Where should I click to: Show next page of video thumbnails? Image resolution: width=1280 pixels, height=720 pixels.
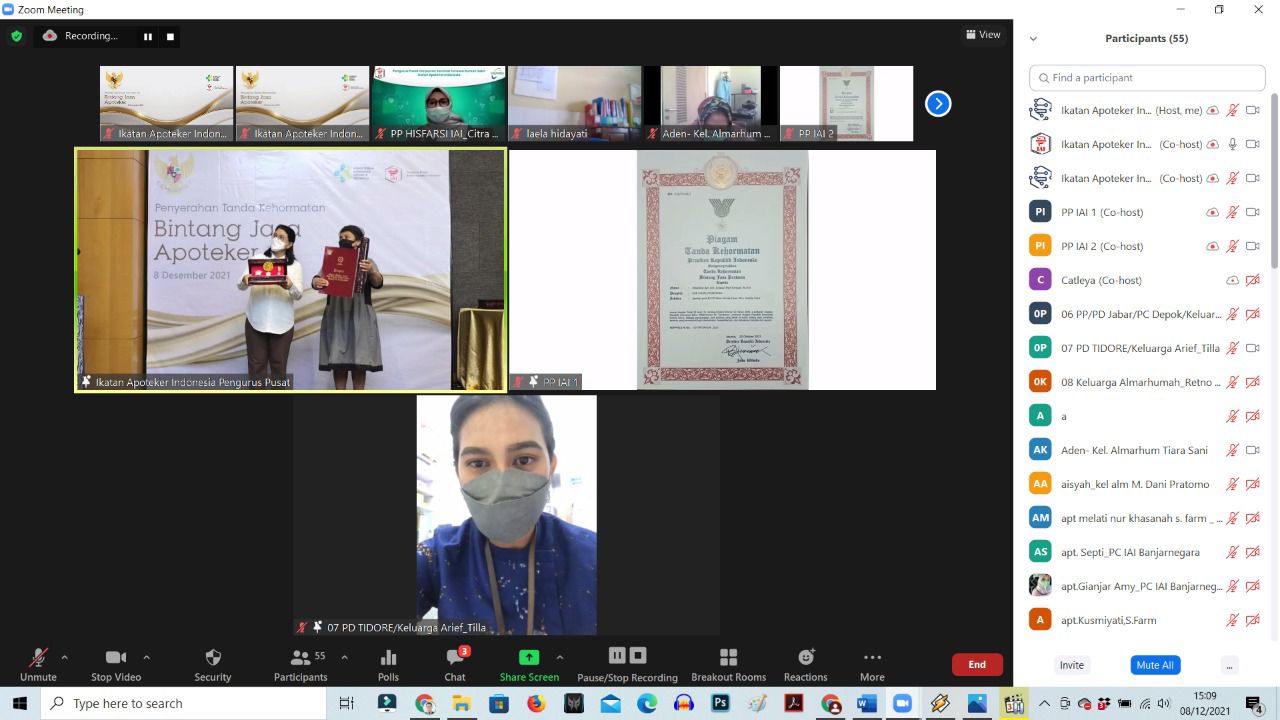pos(938,103)
